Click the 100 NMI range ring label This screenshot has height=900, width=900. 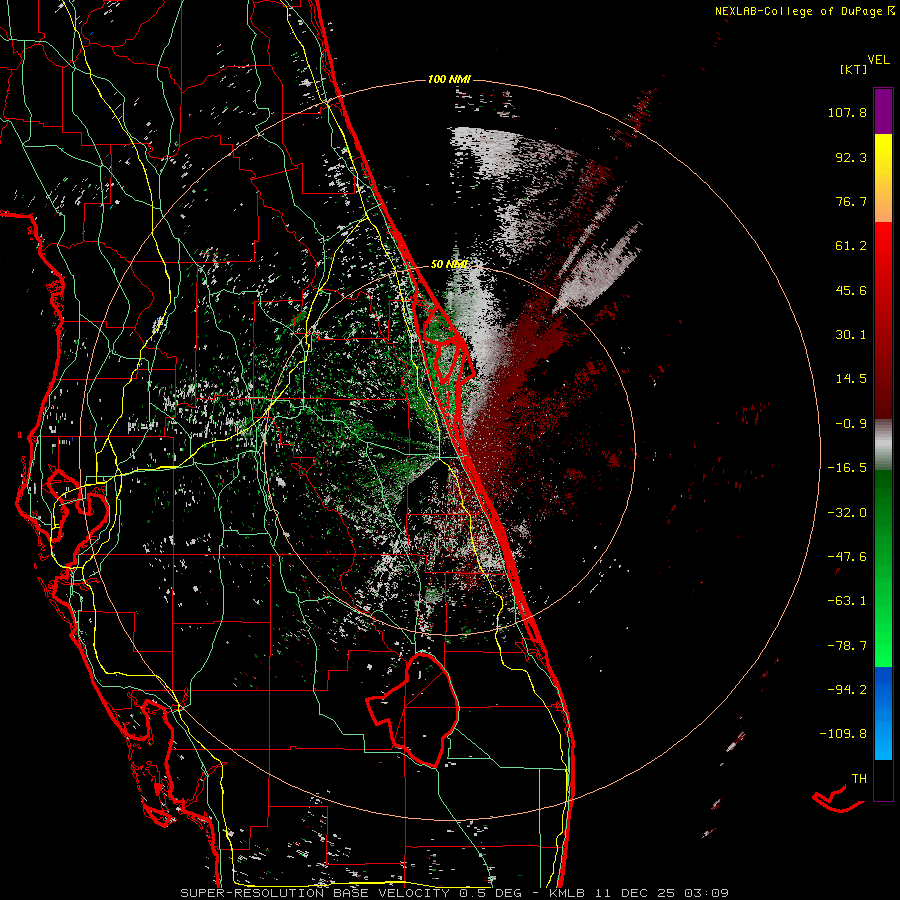pos(449,79)
